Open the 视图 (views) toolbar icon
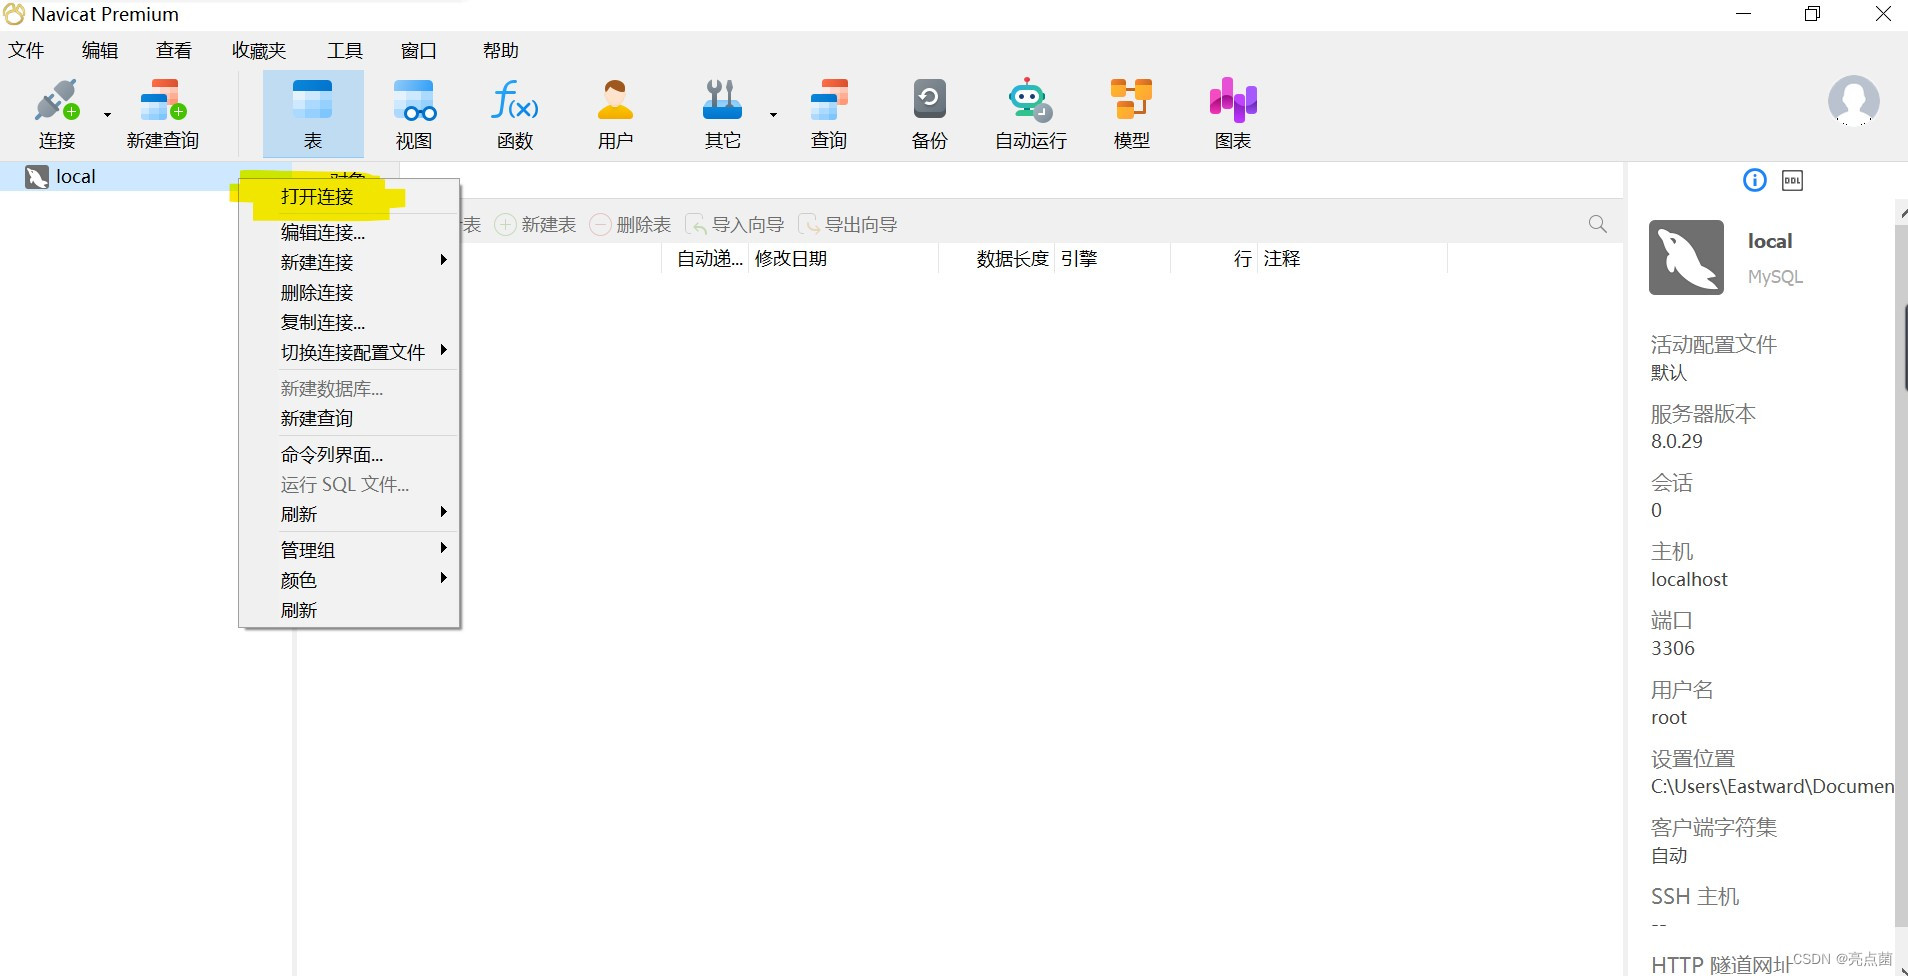Screen dimensions: 1908x976 [414, 113]
